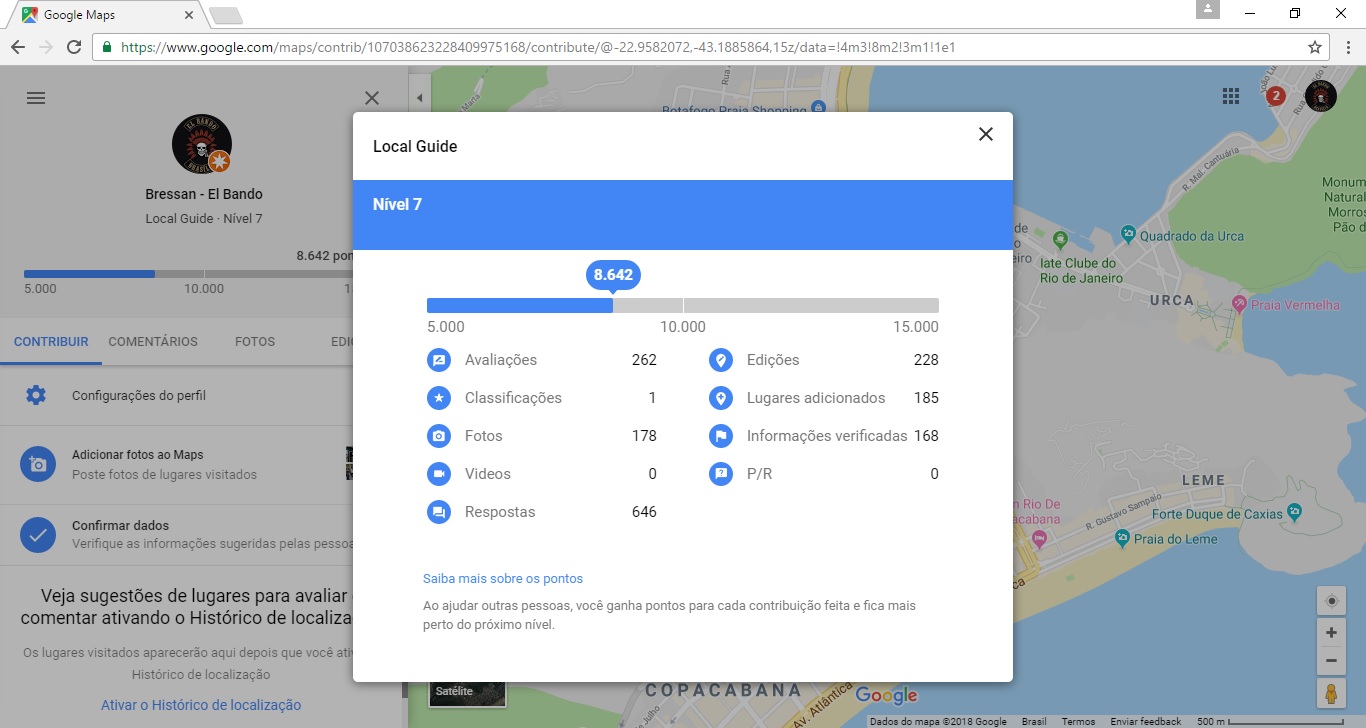
Task: Close the Local Guide dialog
Action: pyautogui.click(x=986, y=134)
